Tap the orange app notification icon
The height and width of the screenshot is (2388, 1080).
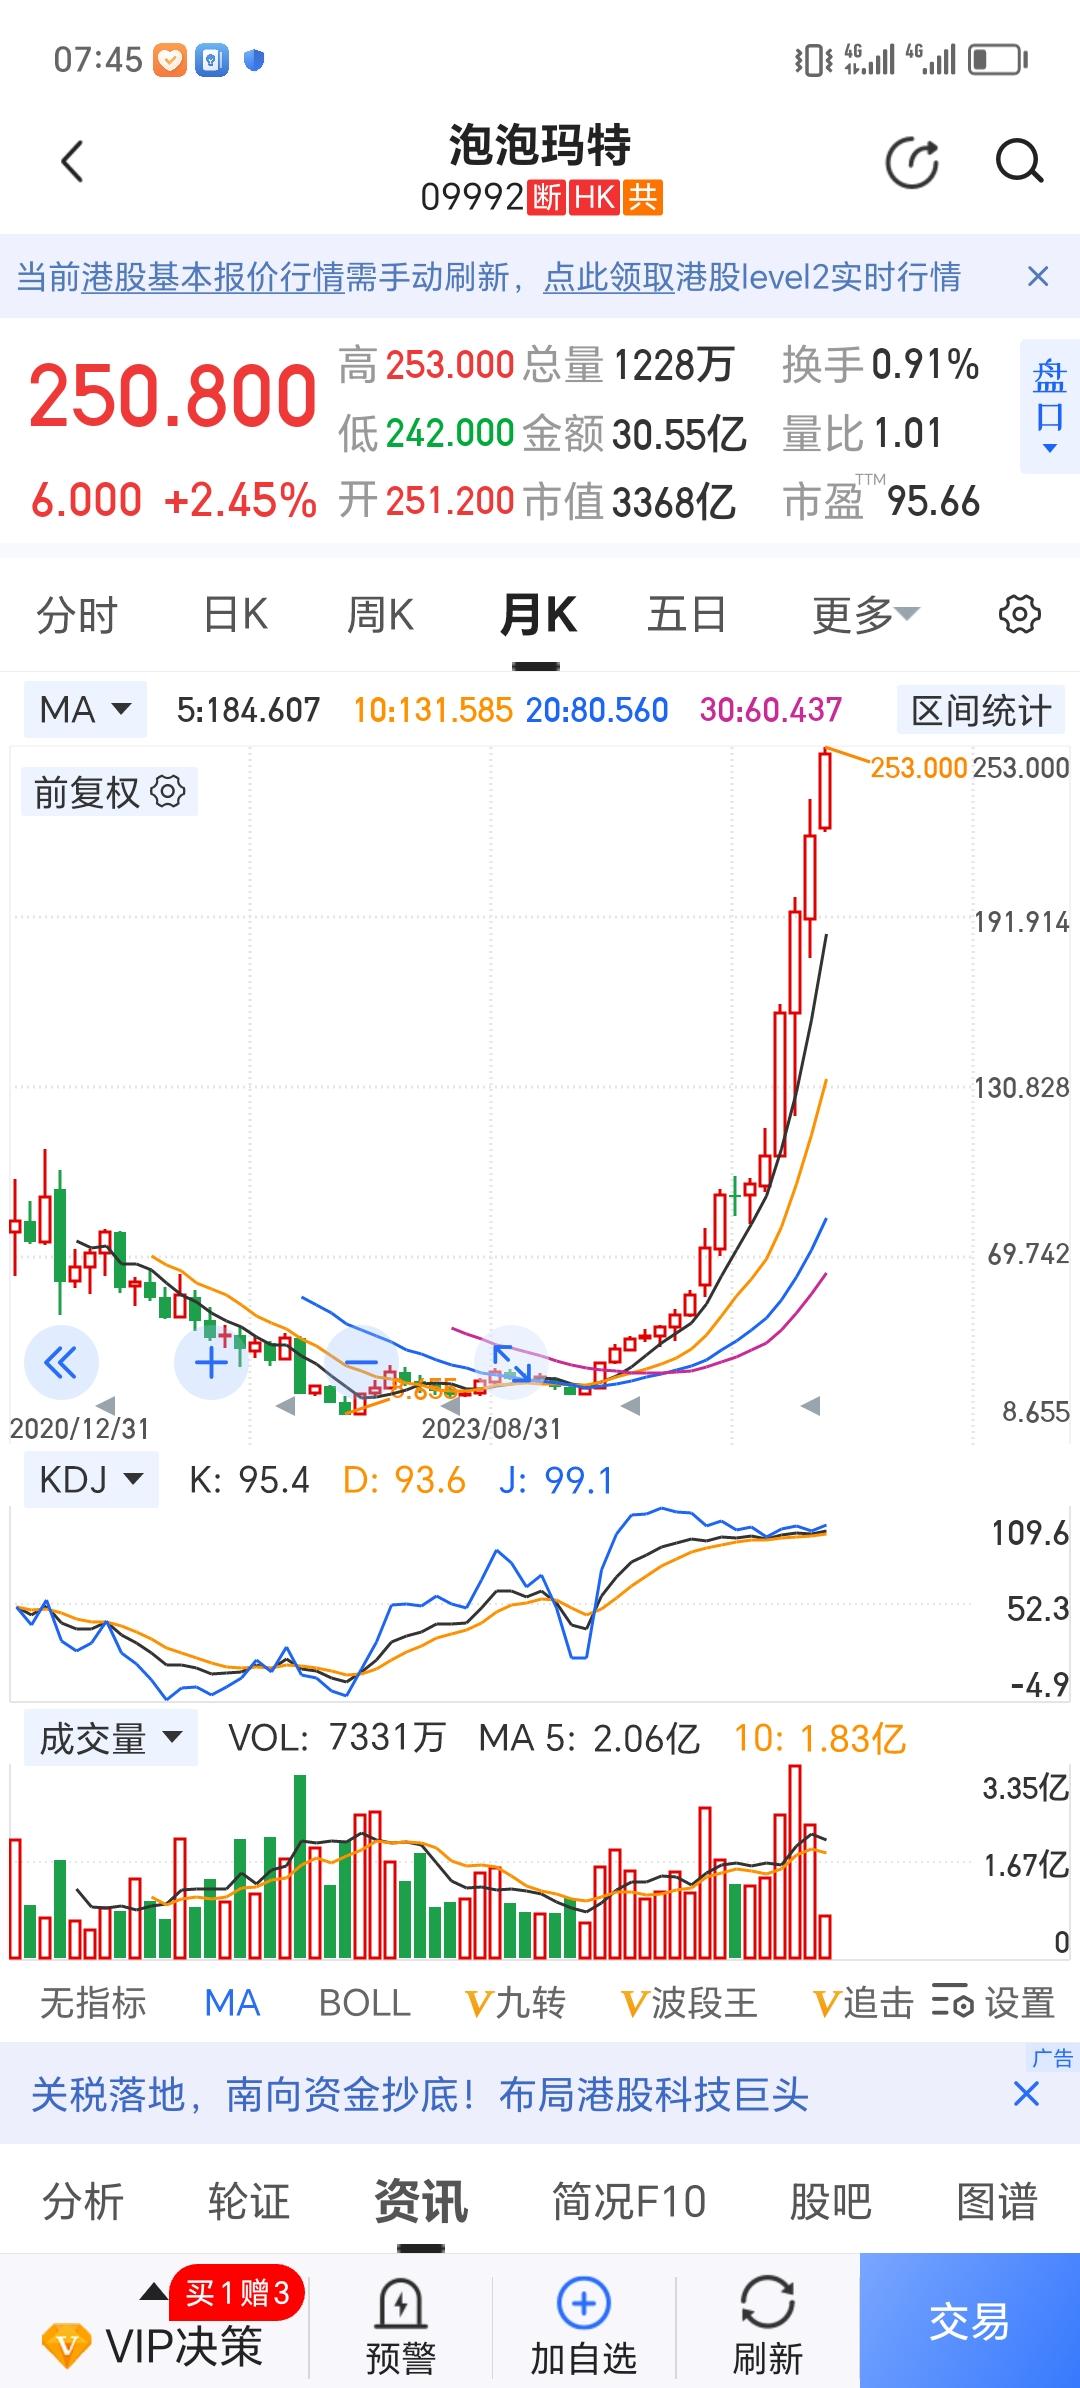tap(170, 60)
